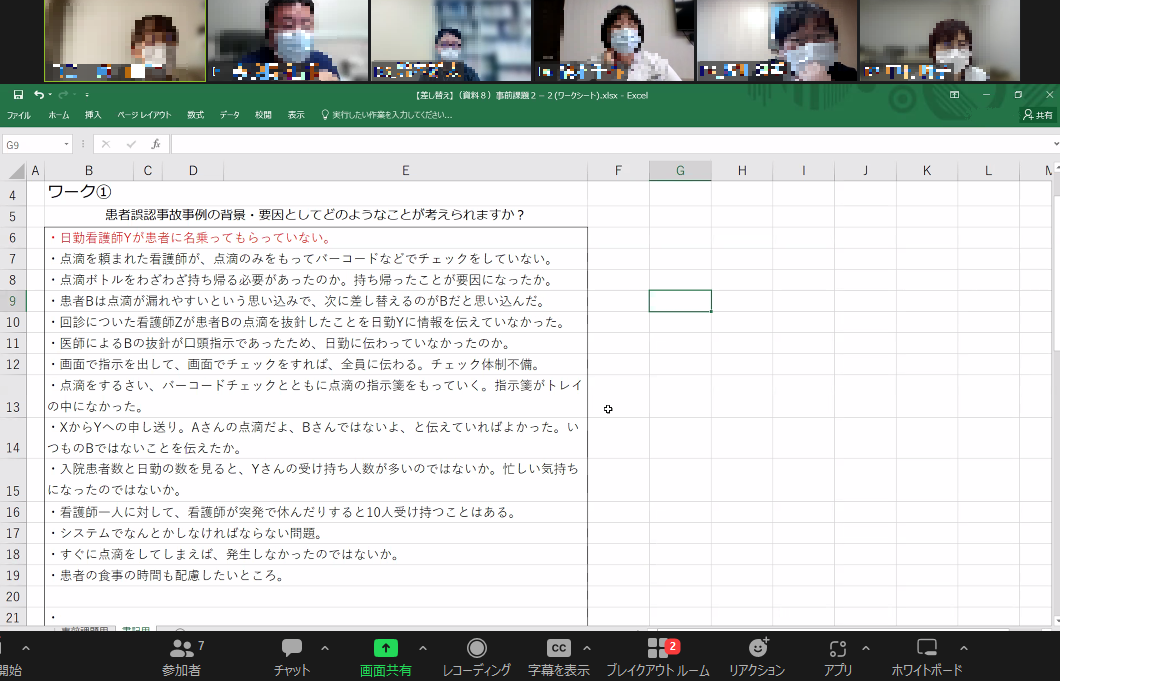Click the tell-me search box in ribbon

[x=390, y=115]
